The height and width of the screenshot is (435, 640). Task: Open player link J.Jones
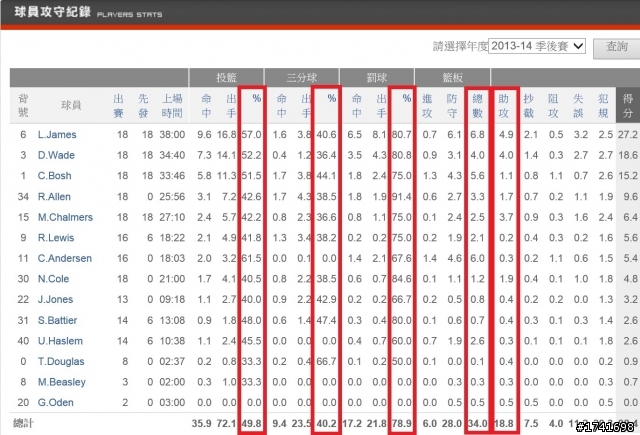pos(55,300)
